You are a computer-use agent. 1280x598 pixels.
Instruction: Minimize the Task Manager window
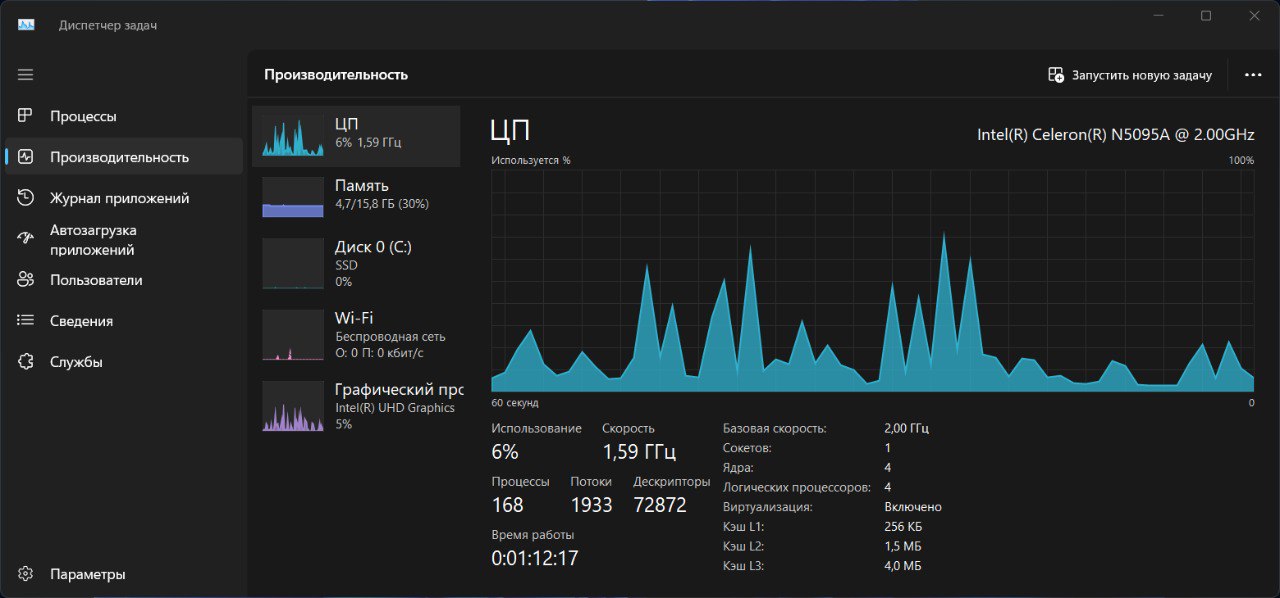[1158, 15]
